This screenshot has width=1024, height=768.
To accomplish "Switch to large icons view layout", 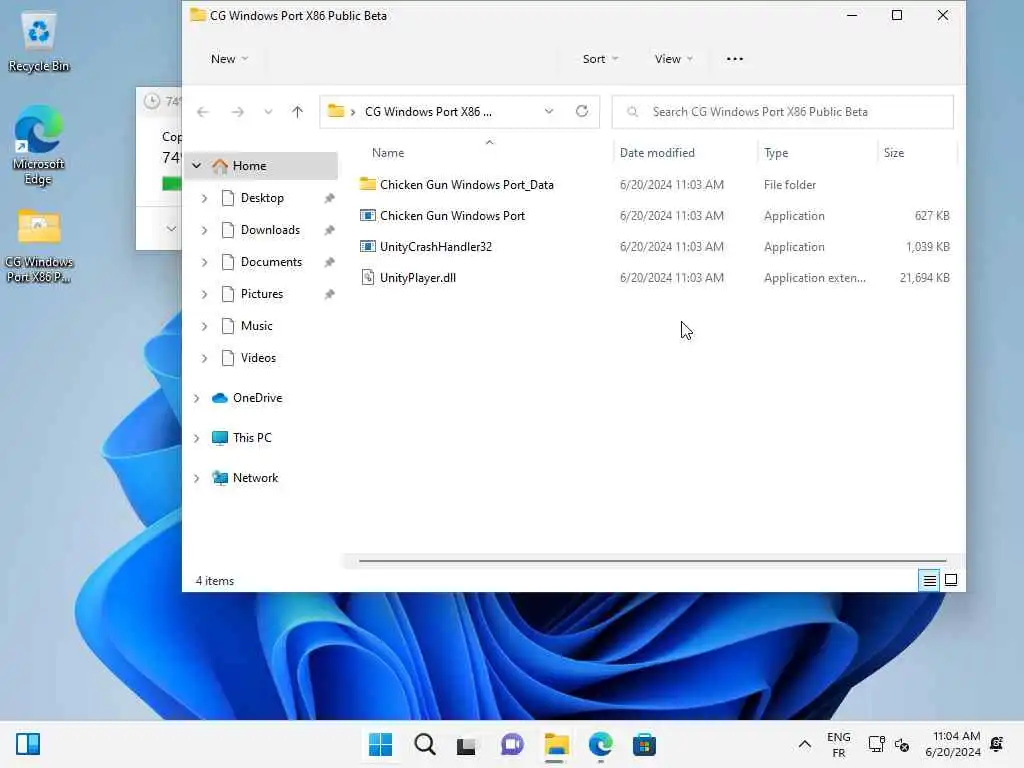I will click(x=951, y=580).
